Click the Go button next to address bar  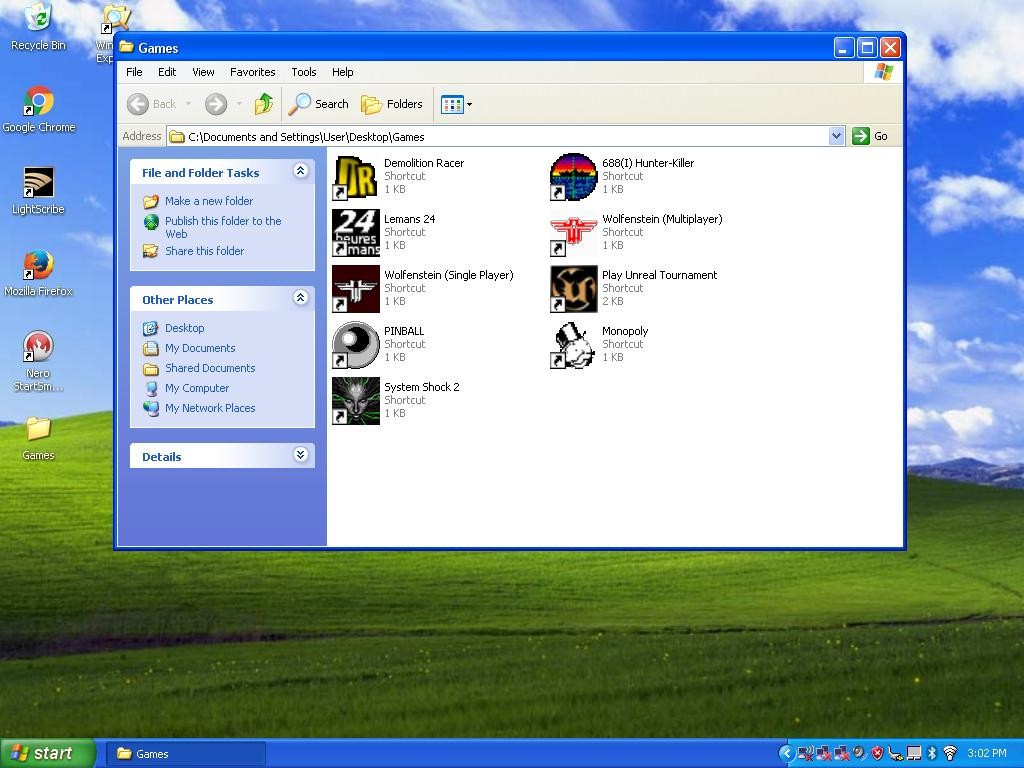871,136
